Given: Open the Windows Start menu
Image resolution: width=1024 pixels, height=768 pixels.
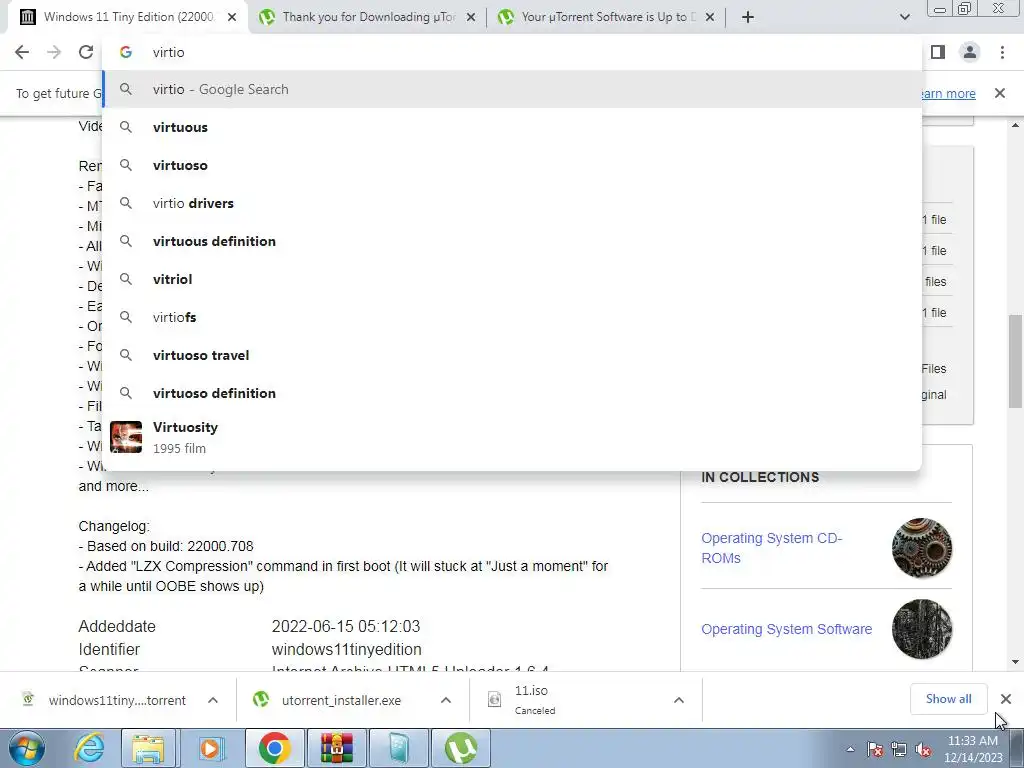Looking at the screenshot, I should 27,748.
